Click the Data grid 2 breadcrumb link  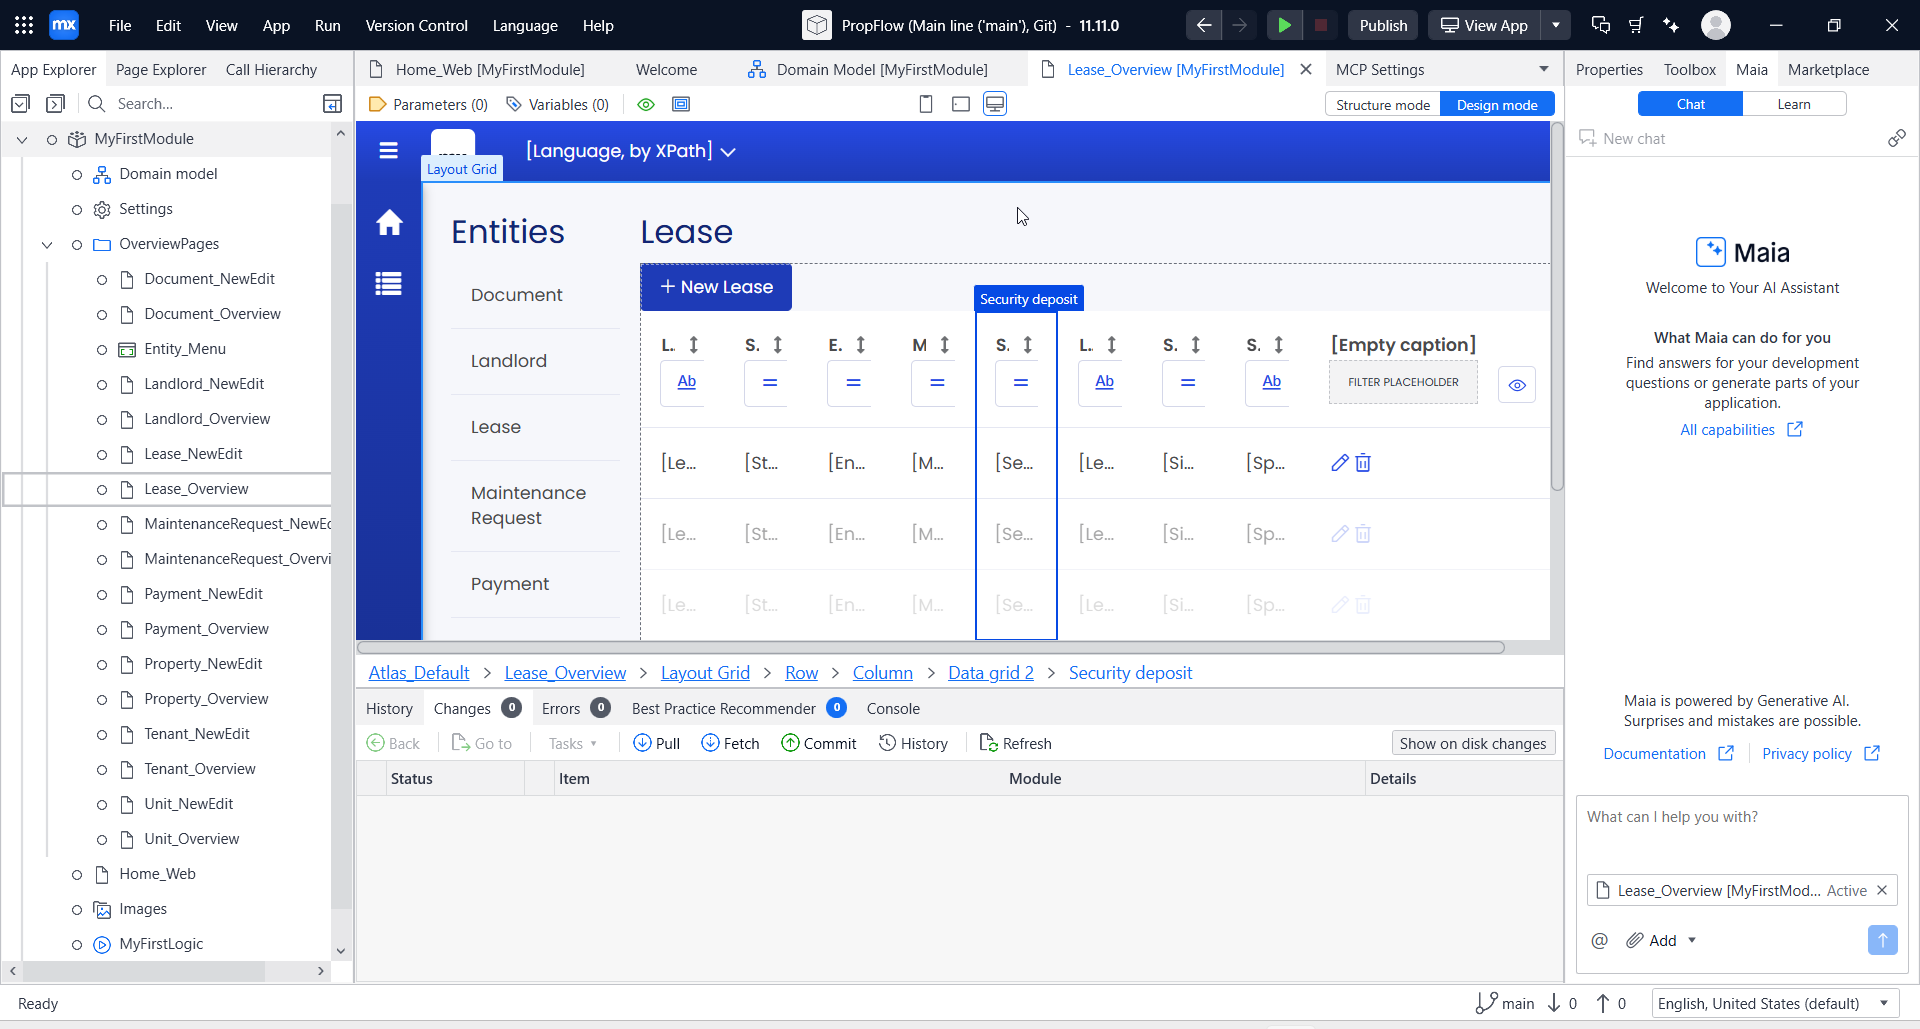(991, 673)
